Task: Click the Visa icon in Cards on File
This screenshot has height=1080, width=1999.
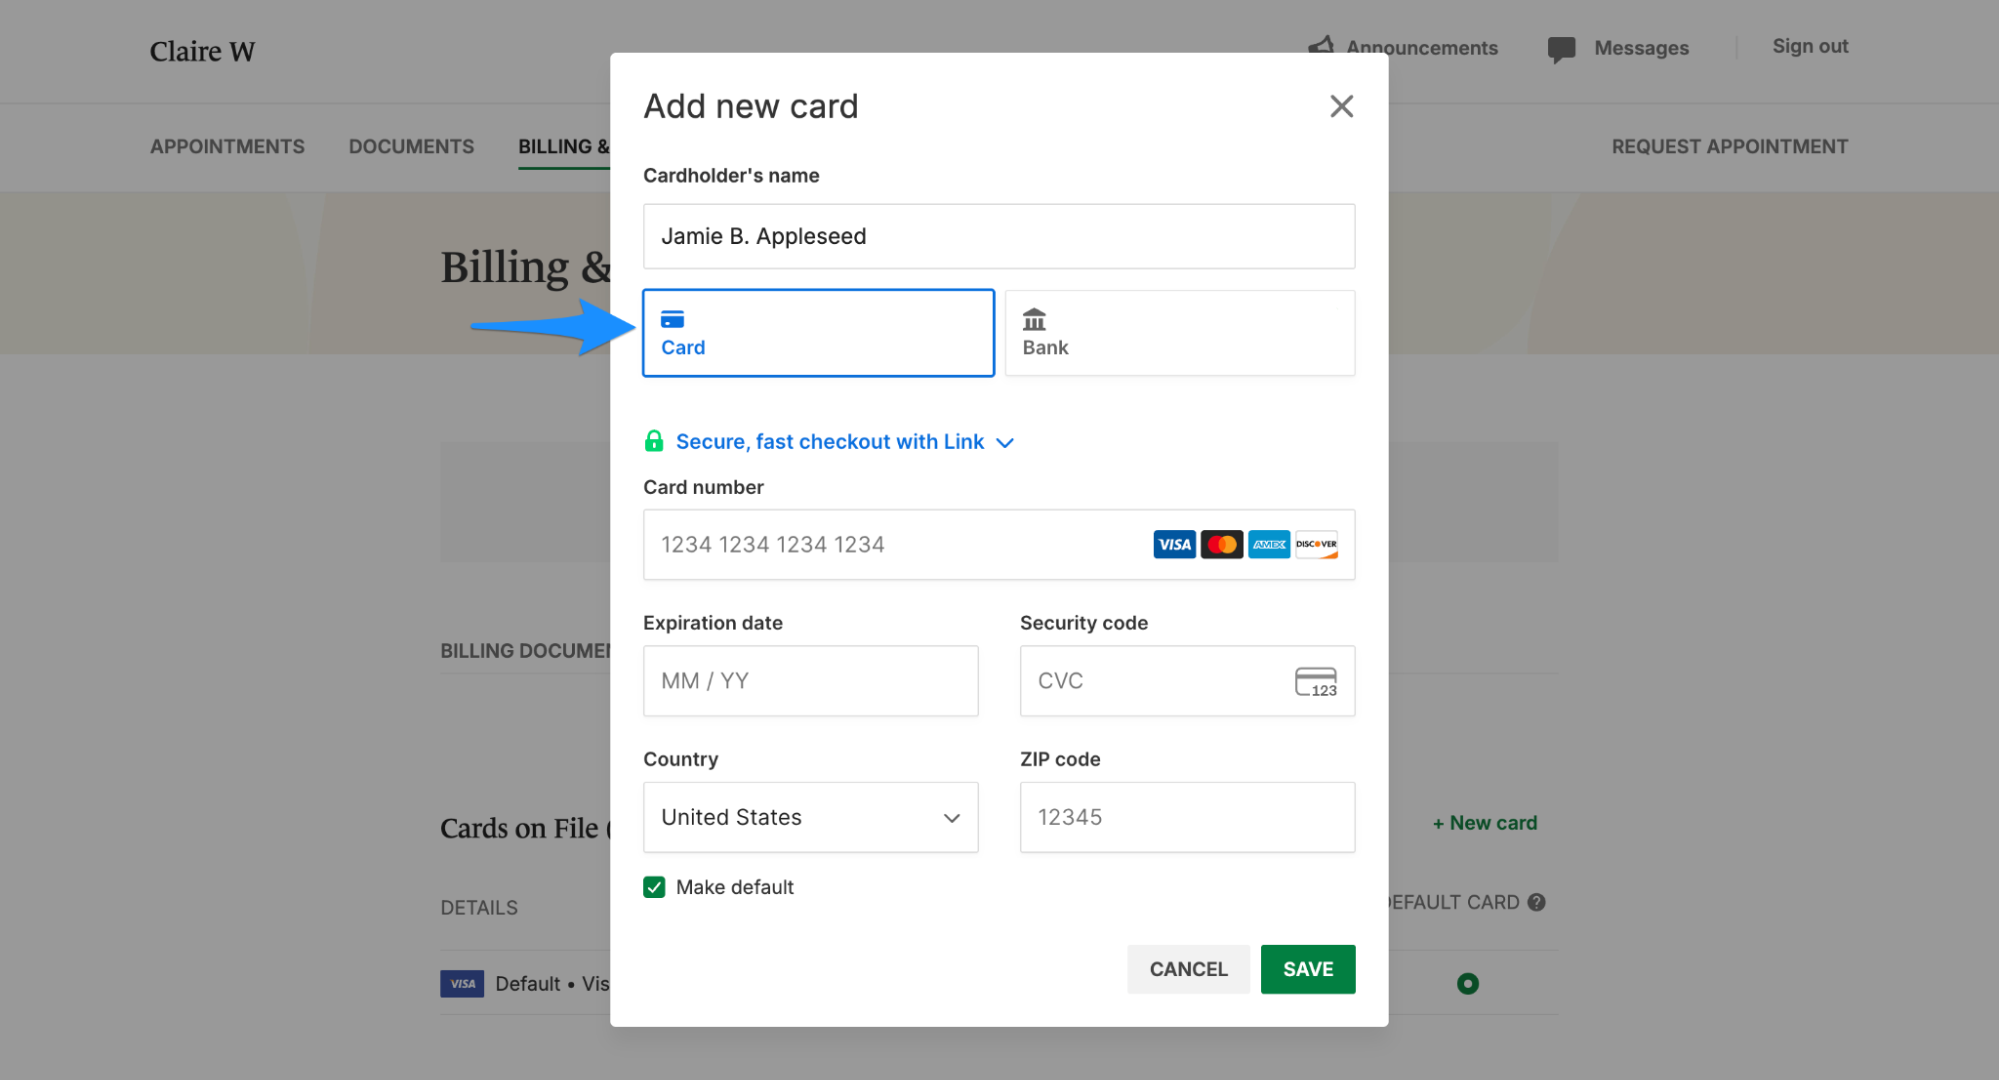Action: click(462, 984)
